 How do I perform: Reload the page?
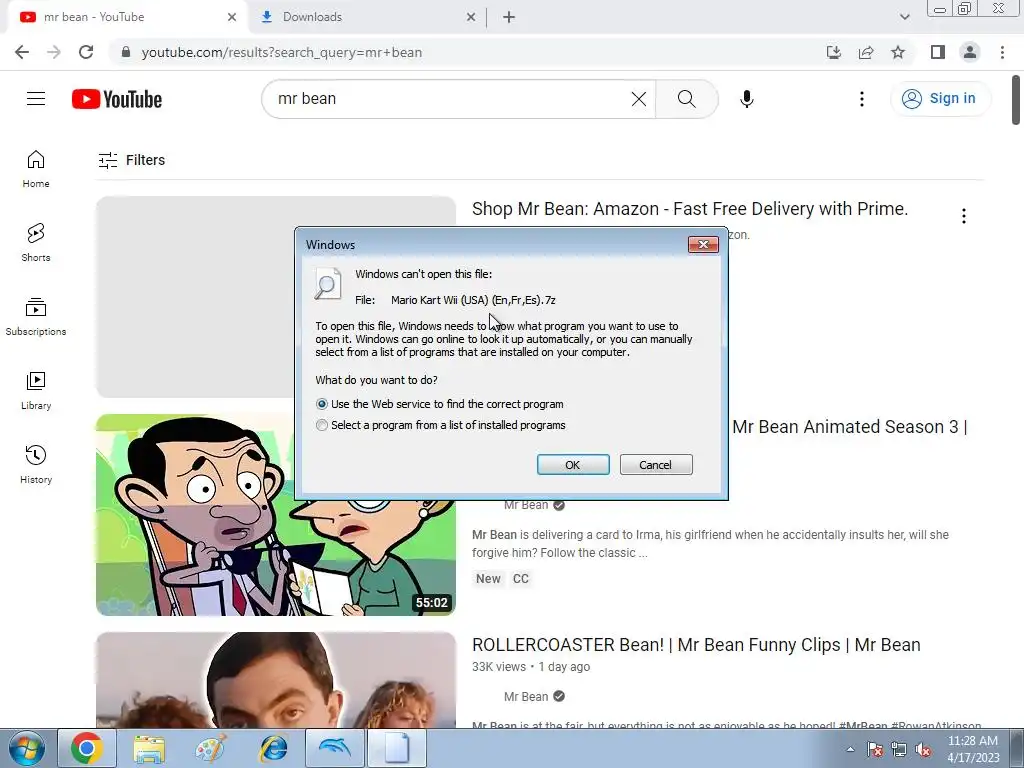click(x=86, y=52)
